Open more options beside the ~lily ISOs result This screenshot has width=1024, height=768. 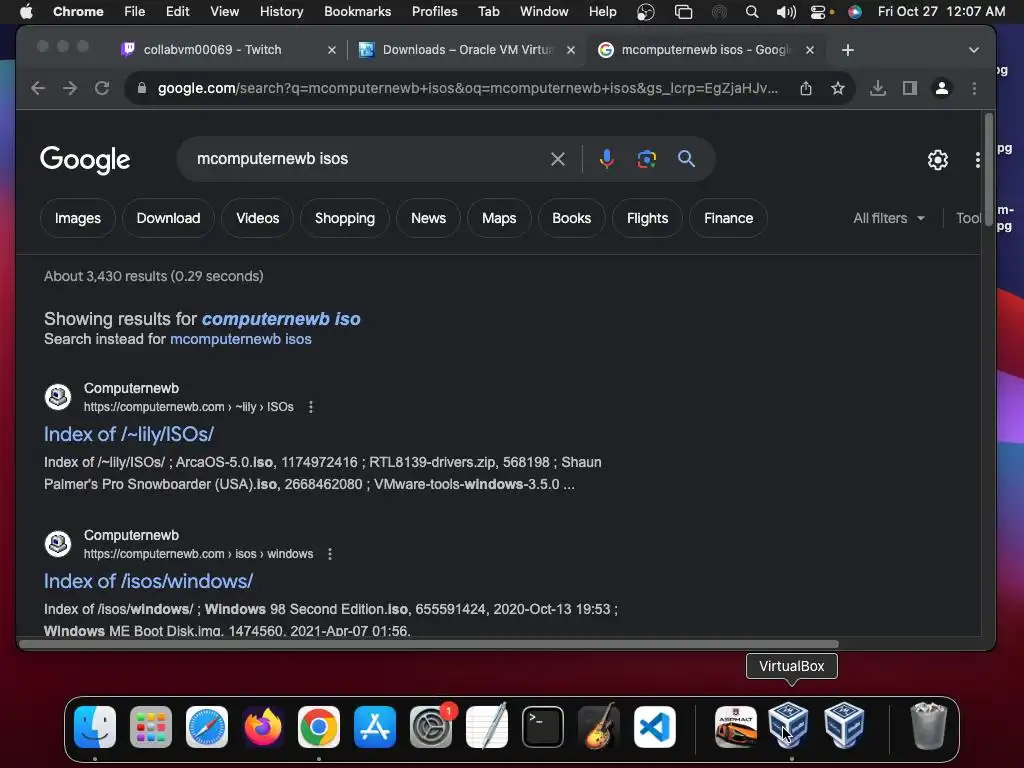(x=311, y=407)
